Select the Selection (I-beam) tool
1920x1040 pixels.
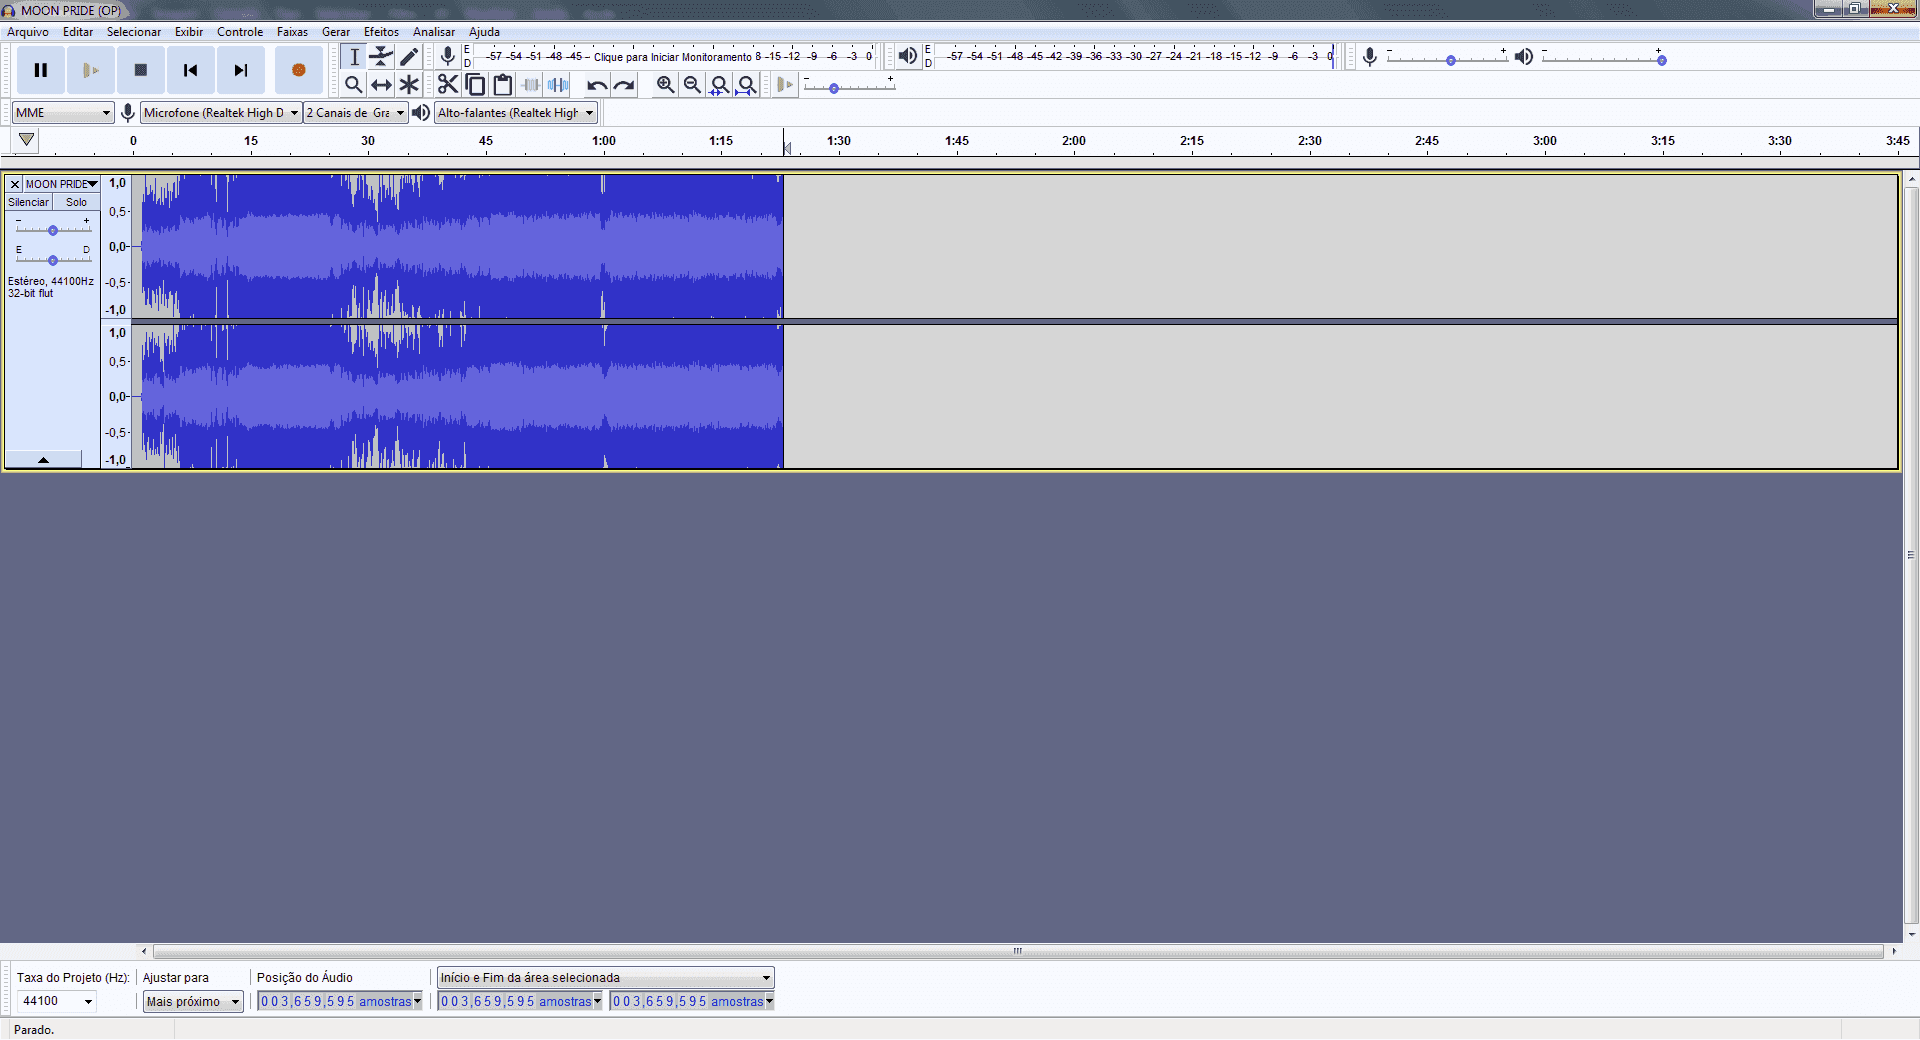click(x=353, y=57)
